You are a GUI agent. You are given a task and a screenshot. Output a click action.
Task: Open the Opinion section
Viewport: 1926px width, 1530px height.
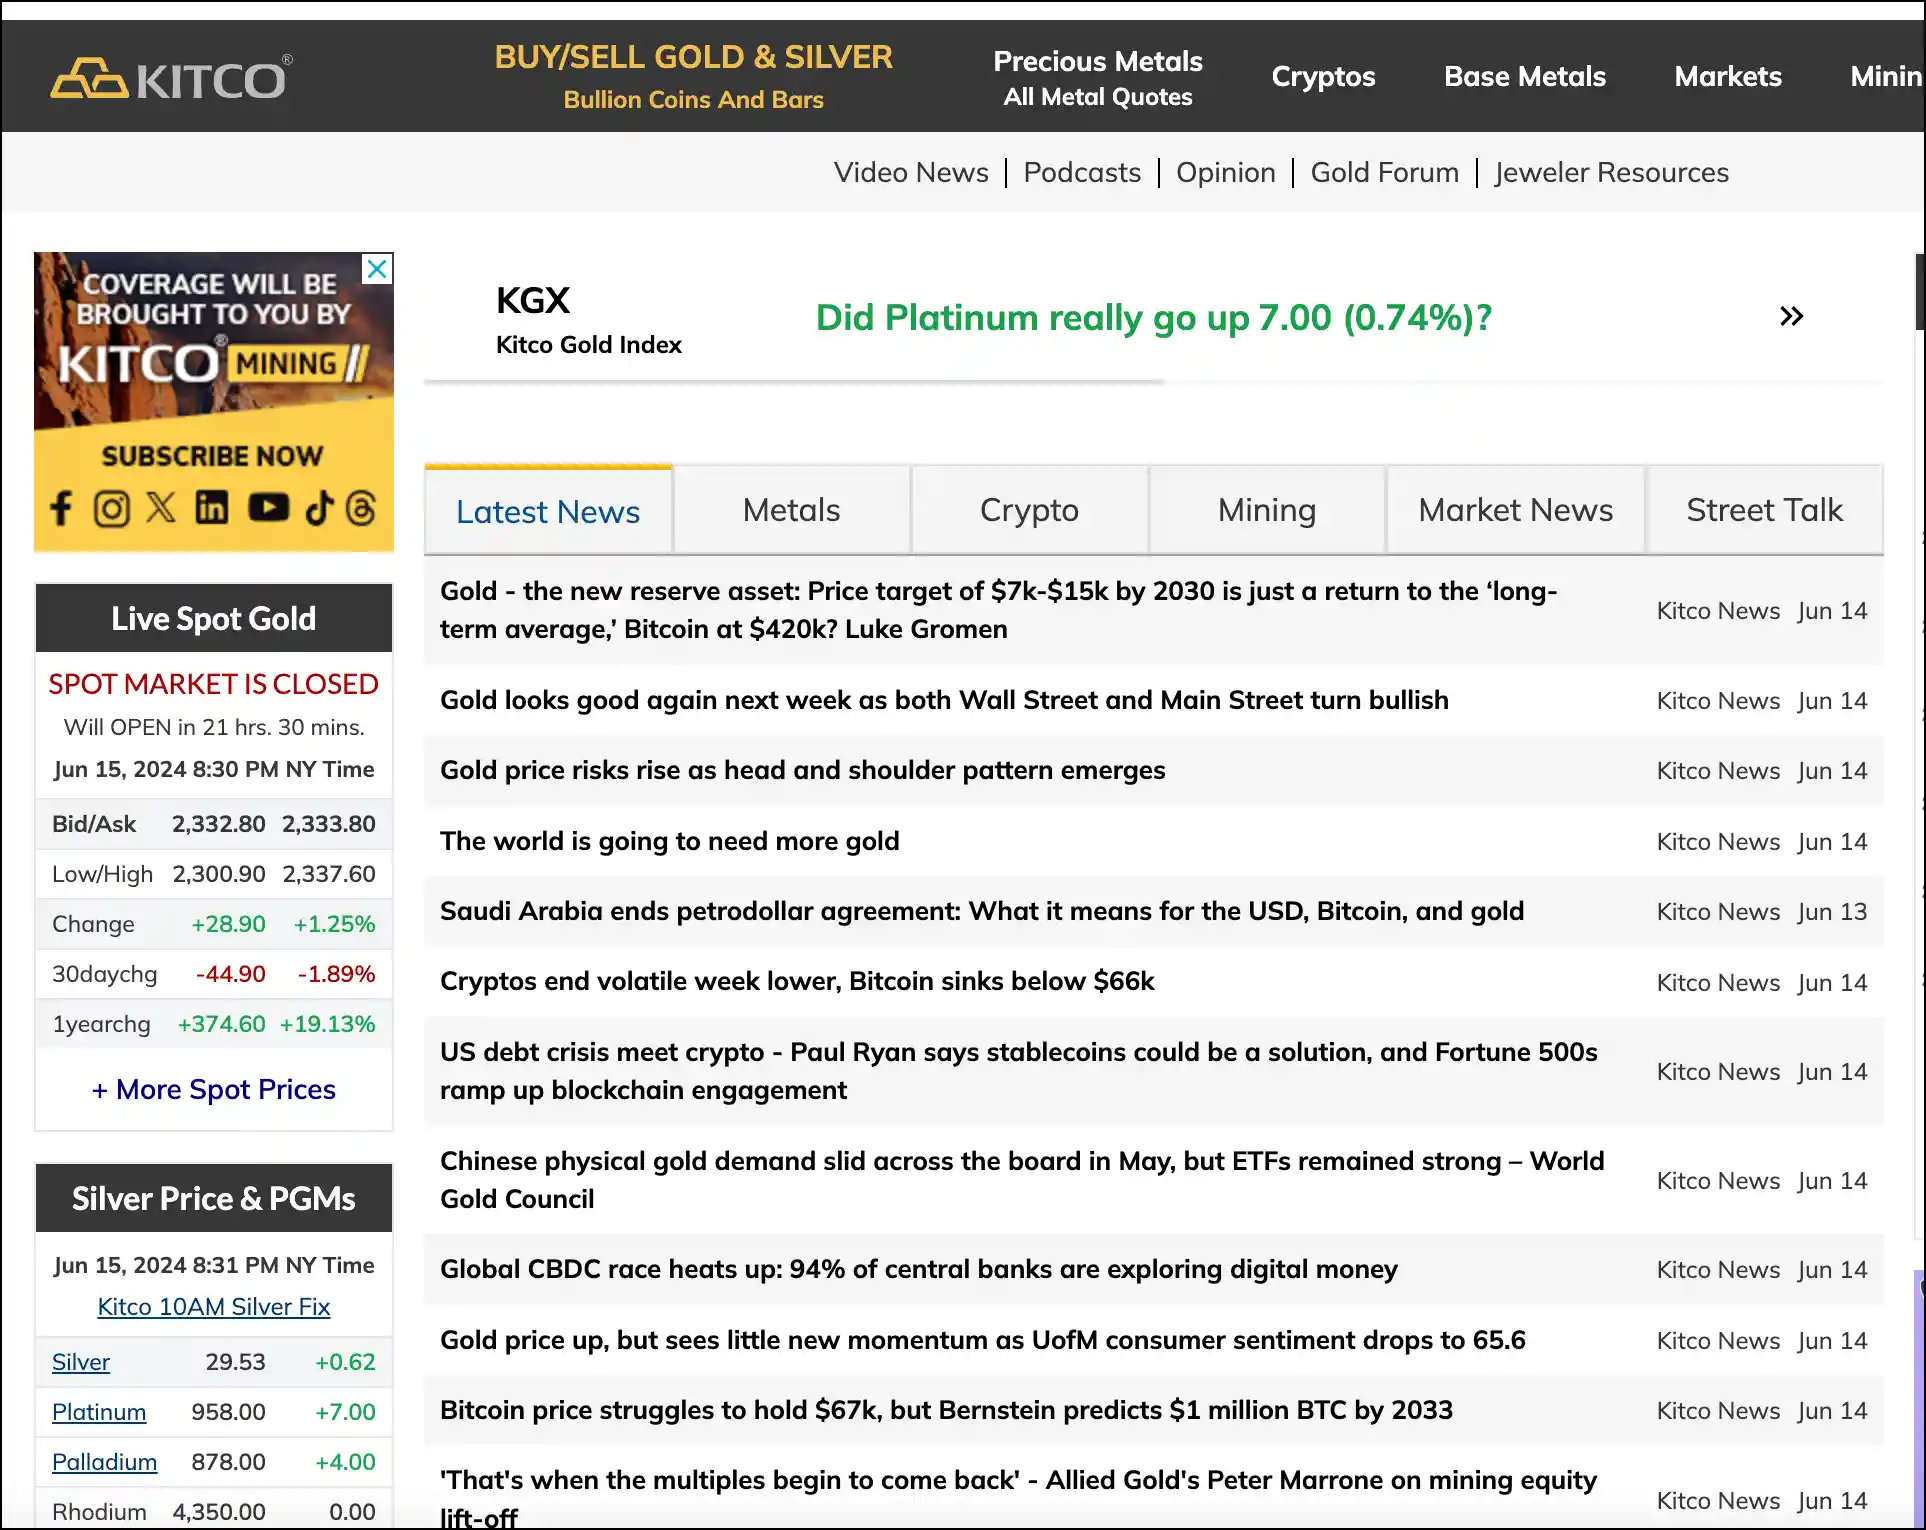(1225, 172)
